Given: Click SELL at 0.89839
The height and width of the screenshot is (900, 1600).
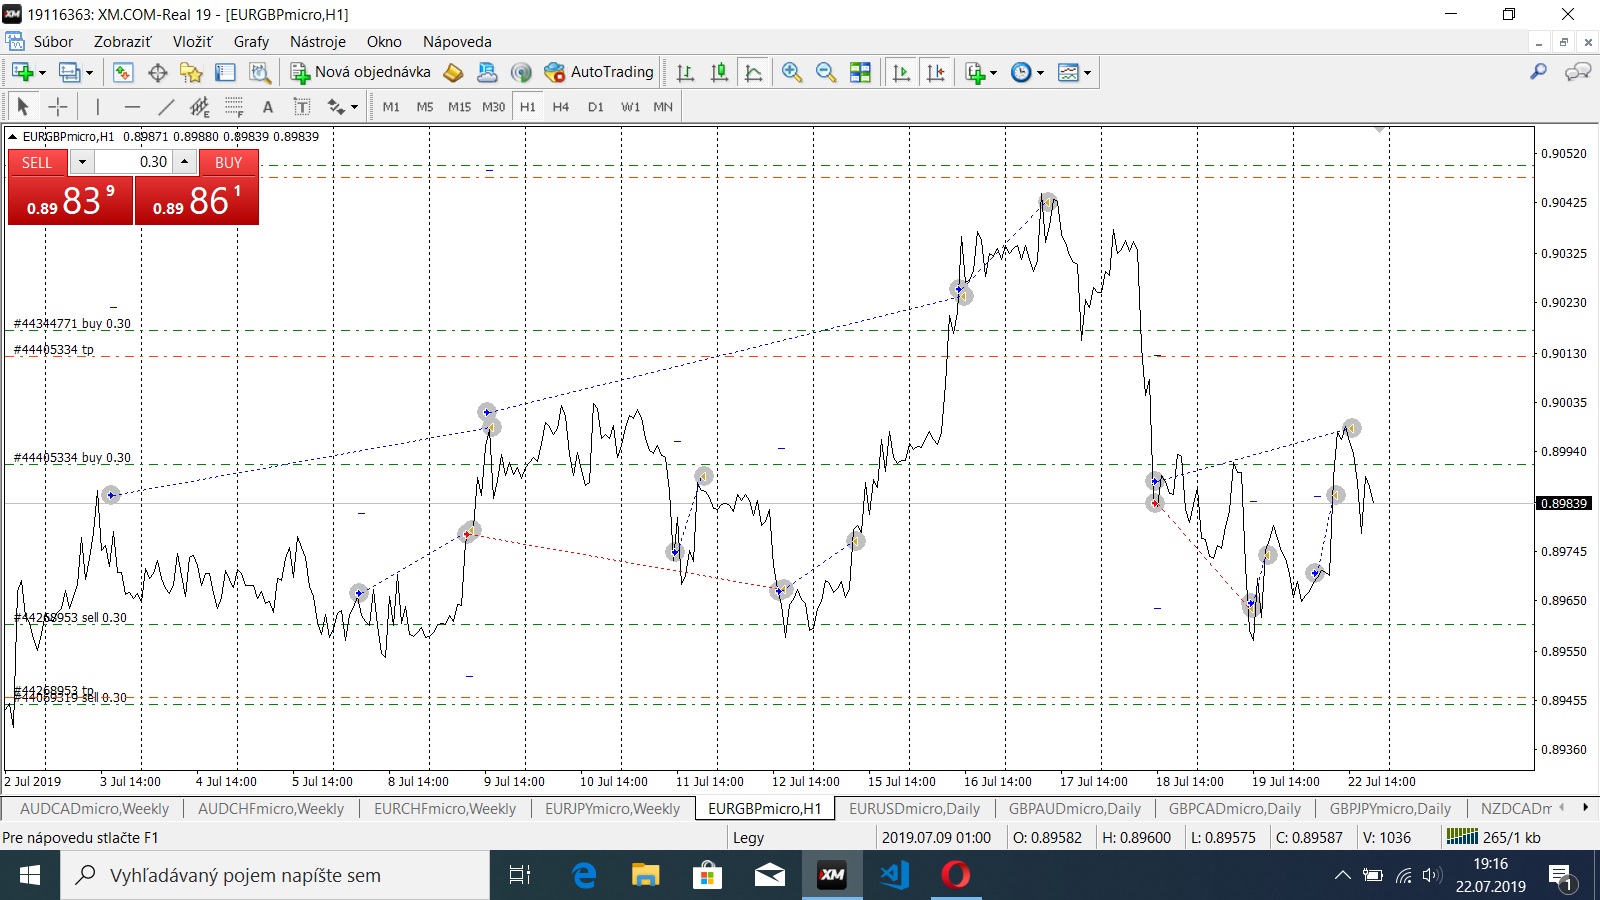Looking at the screenshot, I should pos(70,200).
